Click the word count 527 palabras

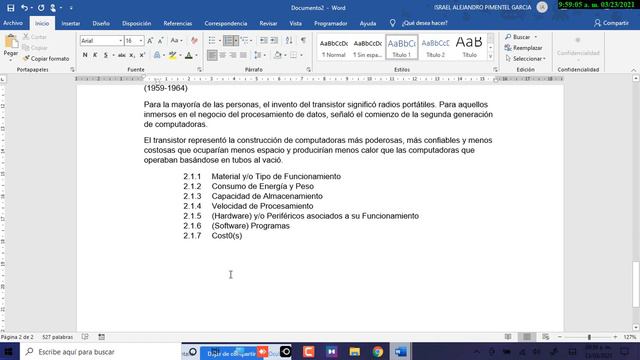[x=58, y=337]
